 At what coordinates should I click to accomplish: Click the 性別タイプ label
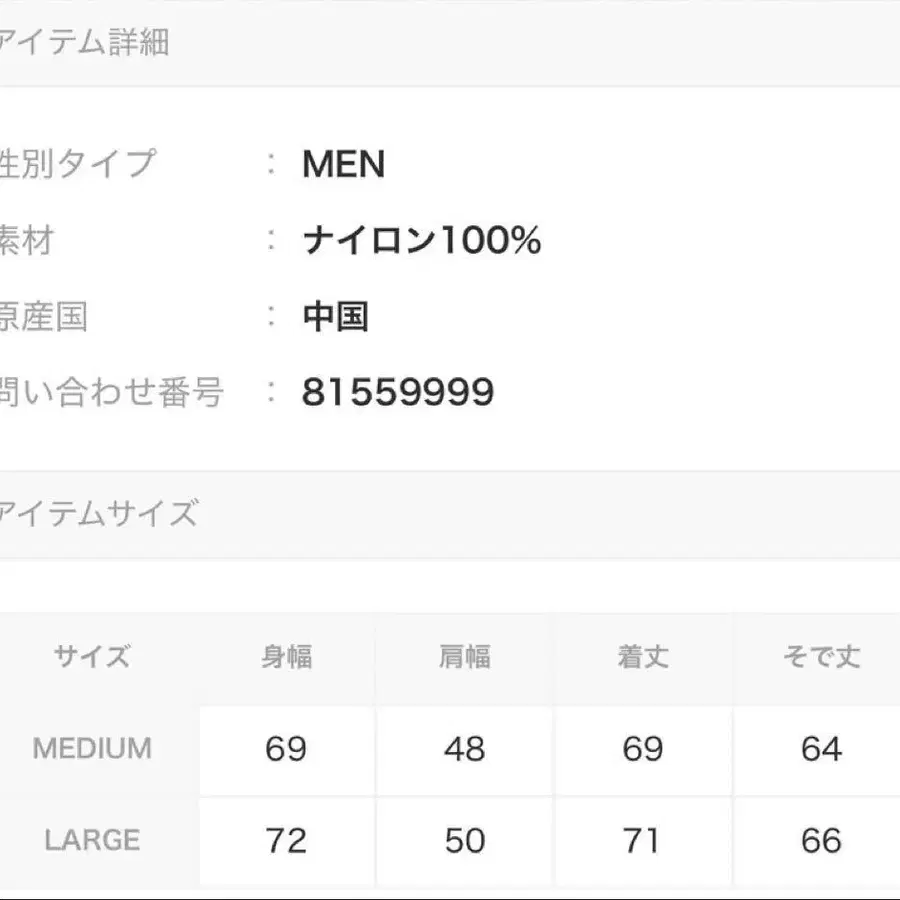78,163
